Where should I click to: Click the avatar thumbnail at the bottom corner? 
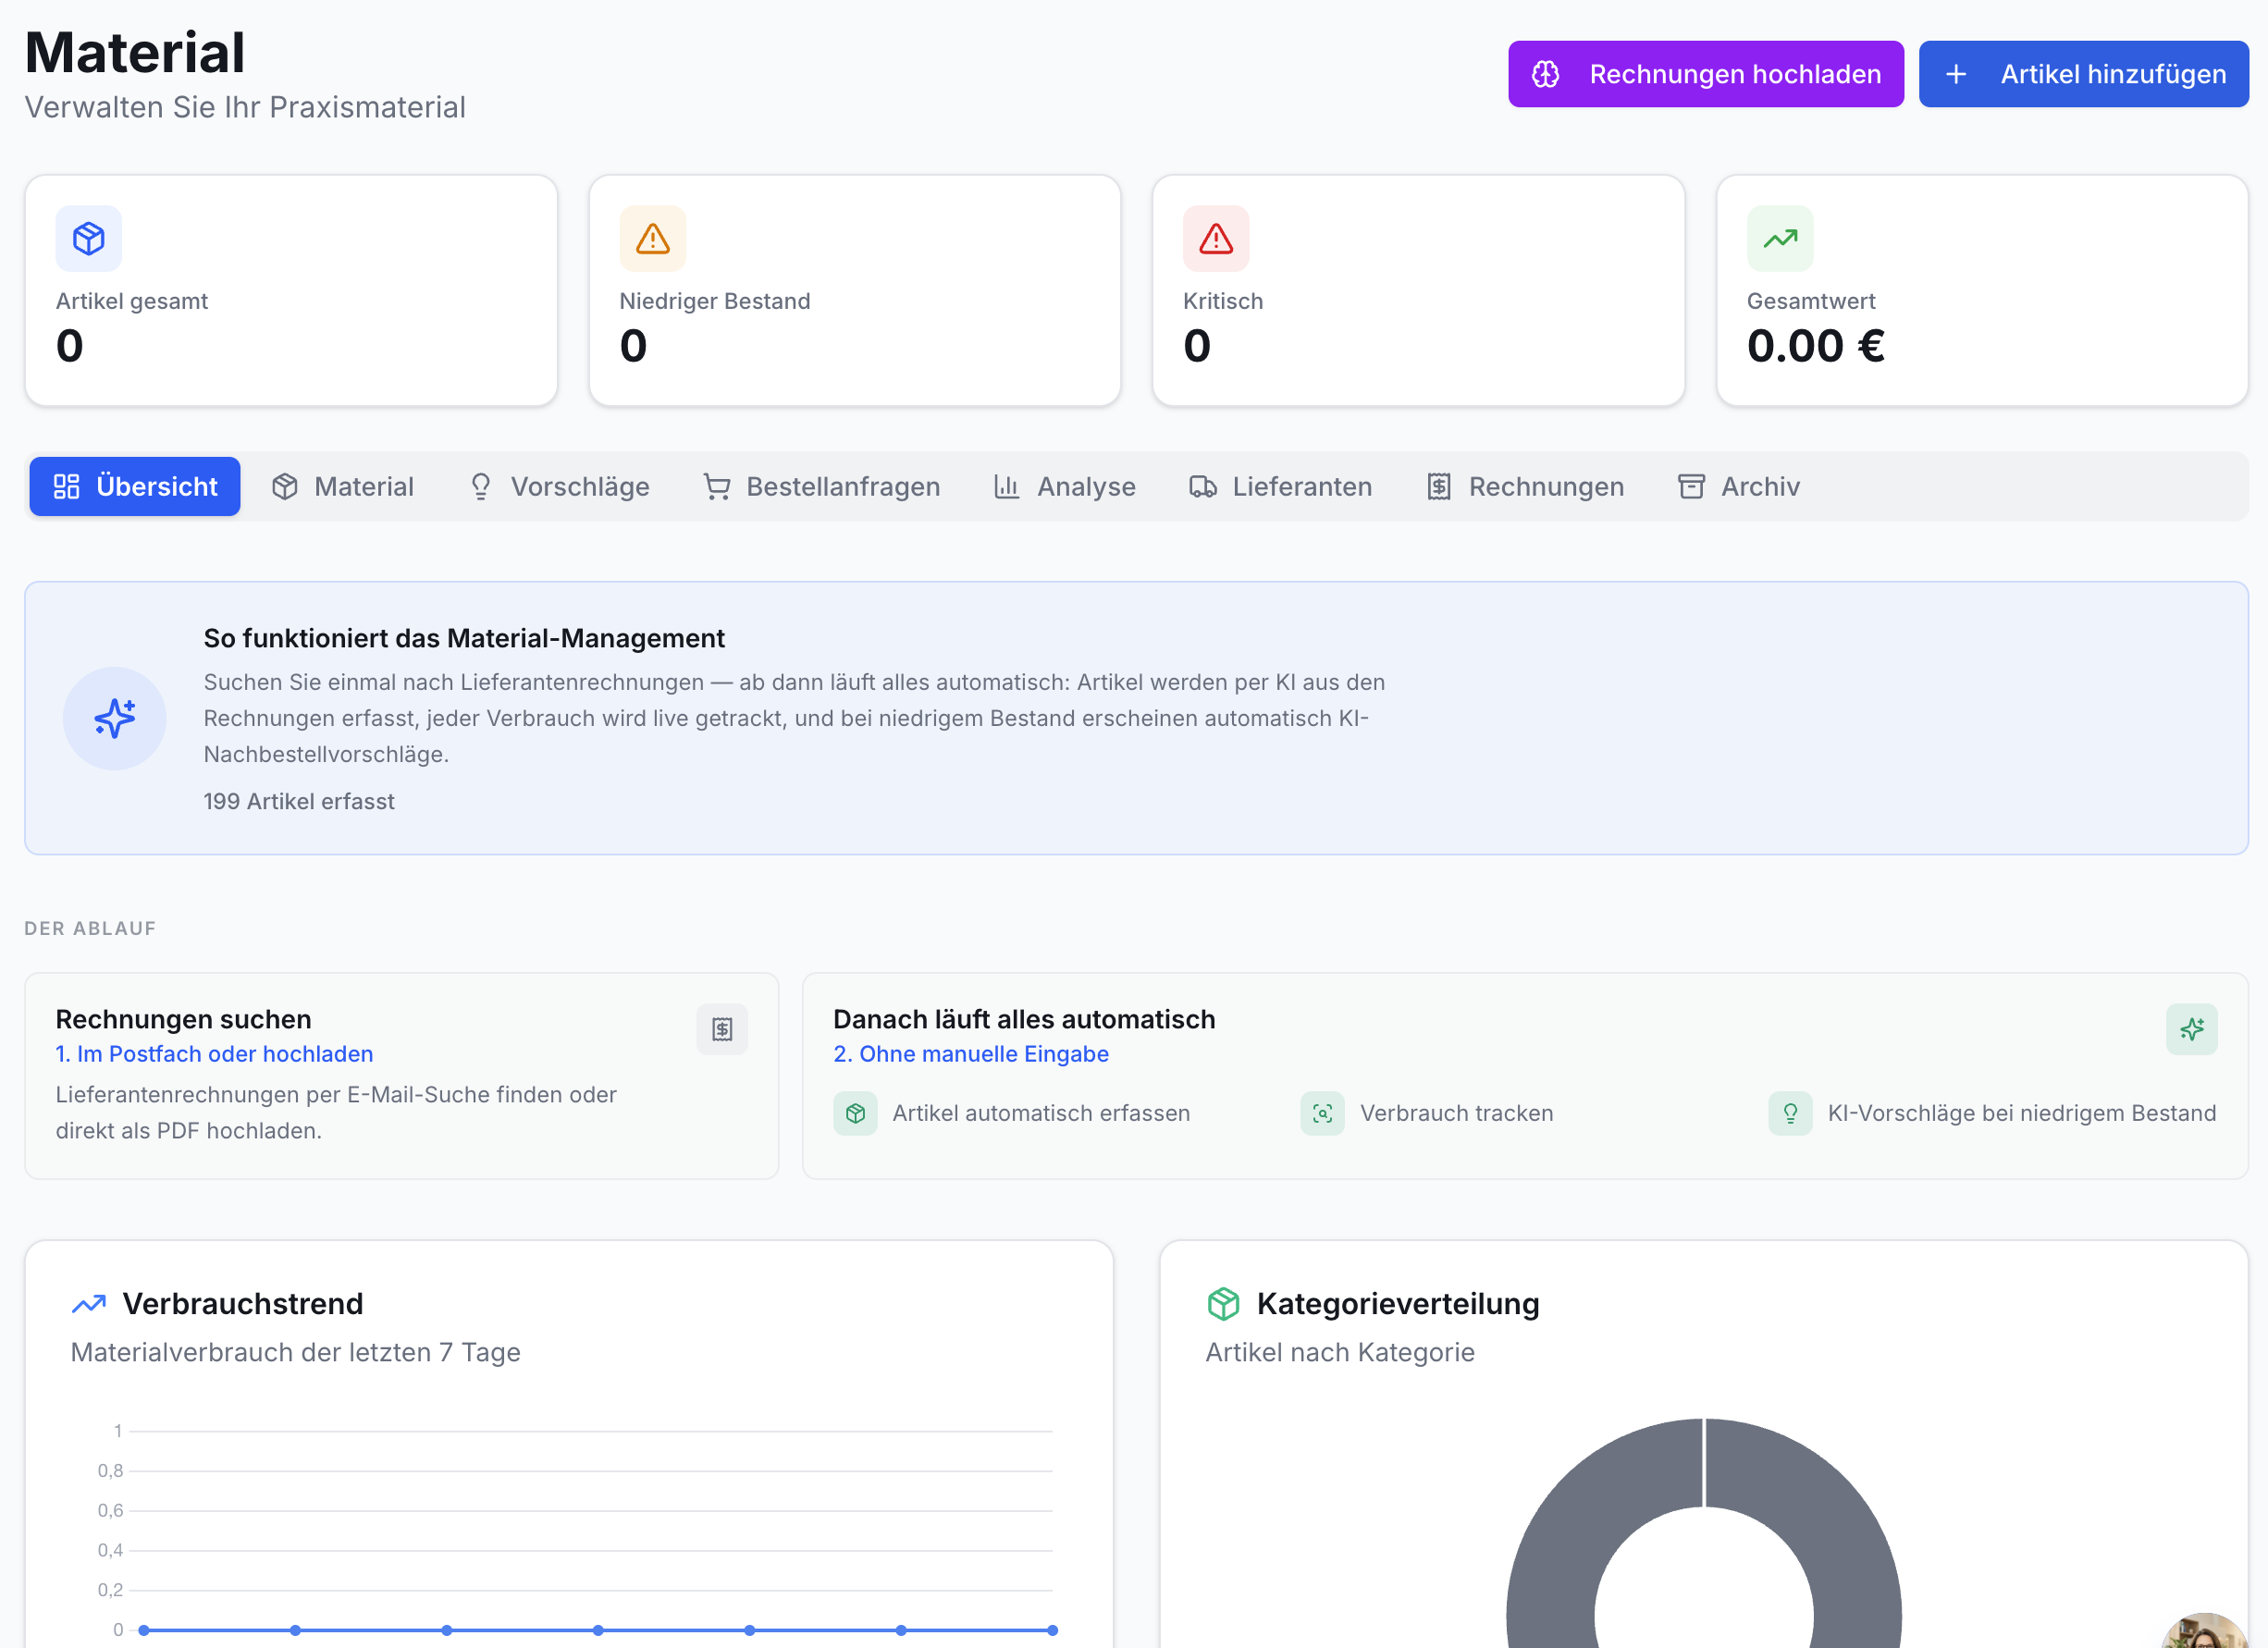(x=2206, y=1632)
